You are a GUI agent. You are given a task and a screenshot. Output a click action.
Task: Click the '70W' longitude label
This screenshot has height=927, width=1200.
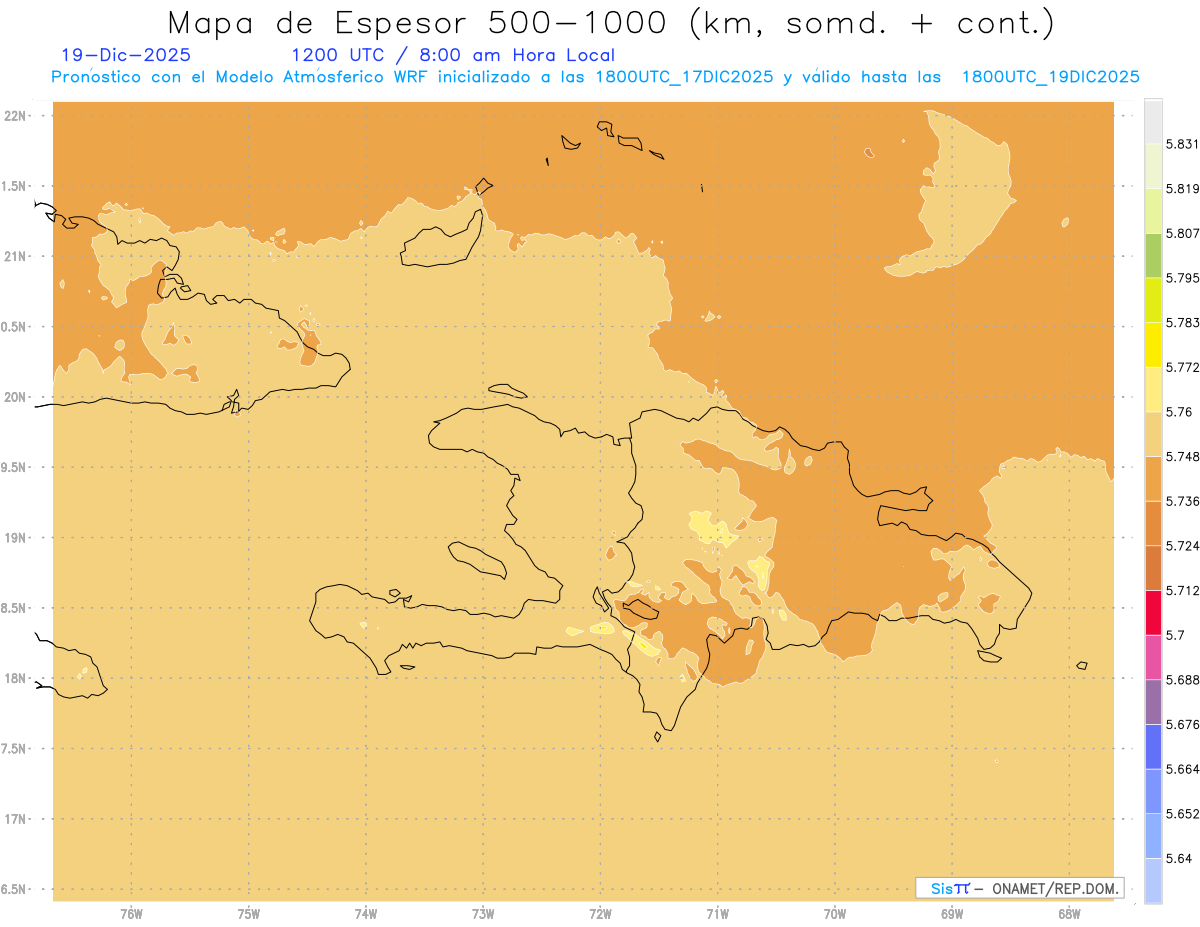click(x=835, y=914)
